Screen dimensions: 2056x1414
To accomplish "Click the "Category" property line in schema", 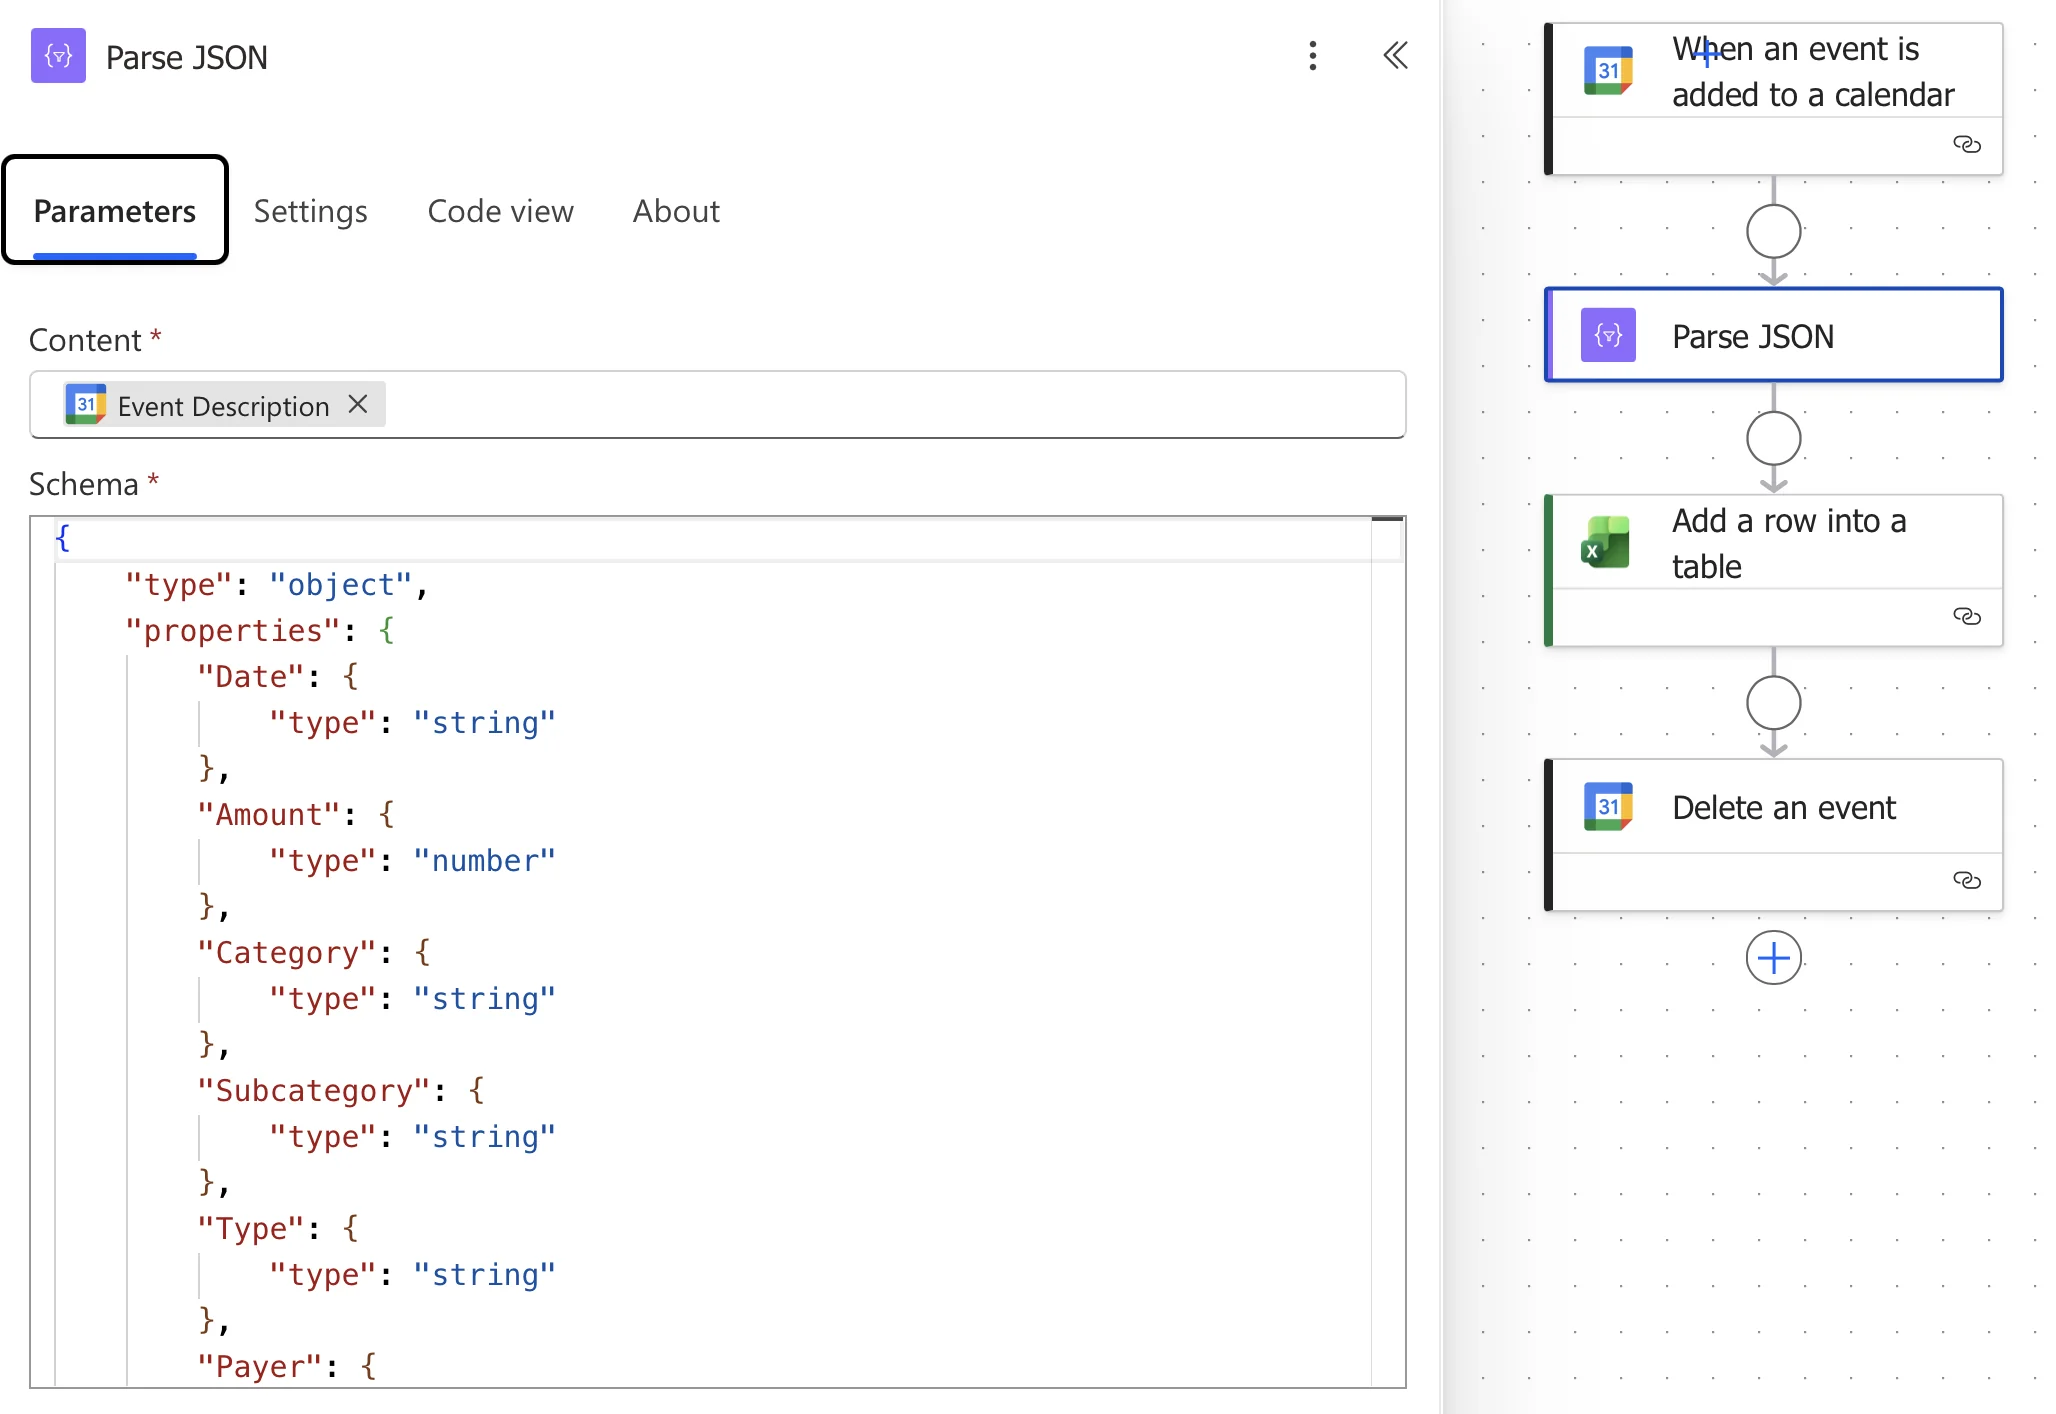I will tap(314, 953).
